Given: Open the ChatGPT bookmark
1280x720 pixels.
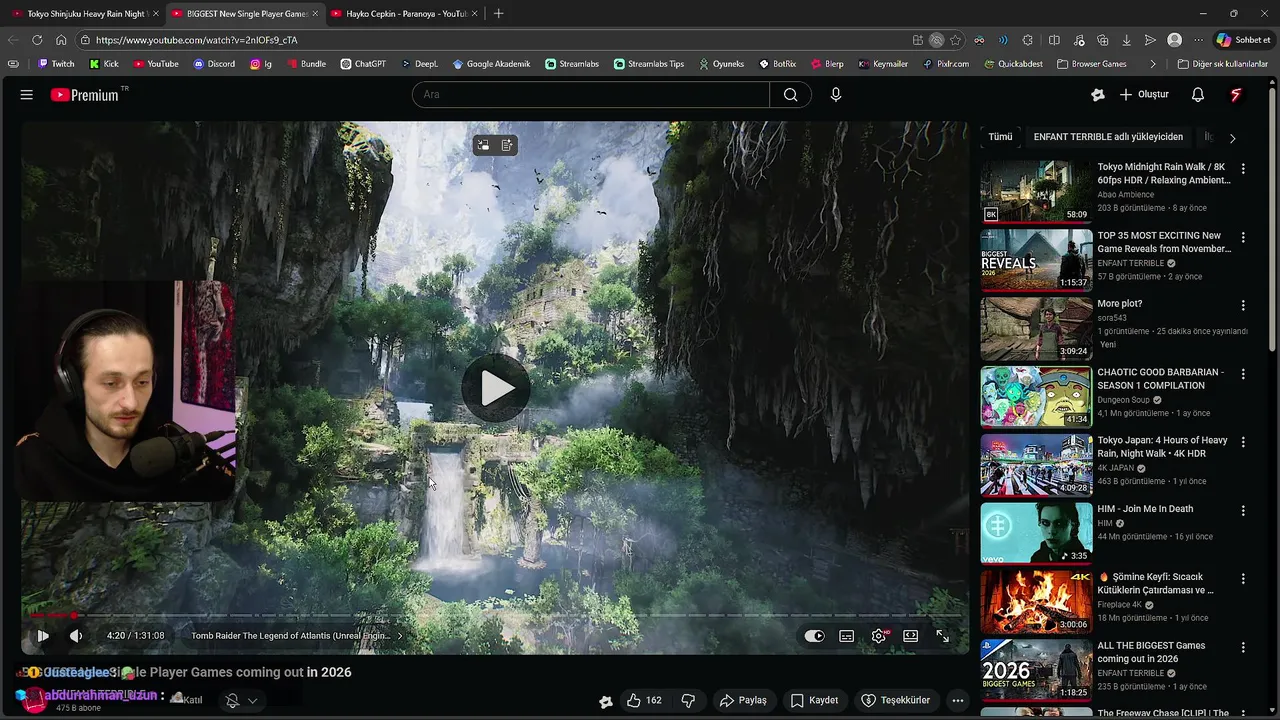Looking at the screenshot, I should tap(363, 64).
